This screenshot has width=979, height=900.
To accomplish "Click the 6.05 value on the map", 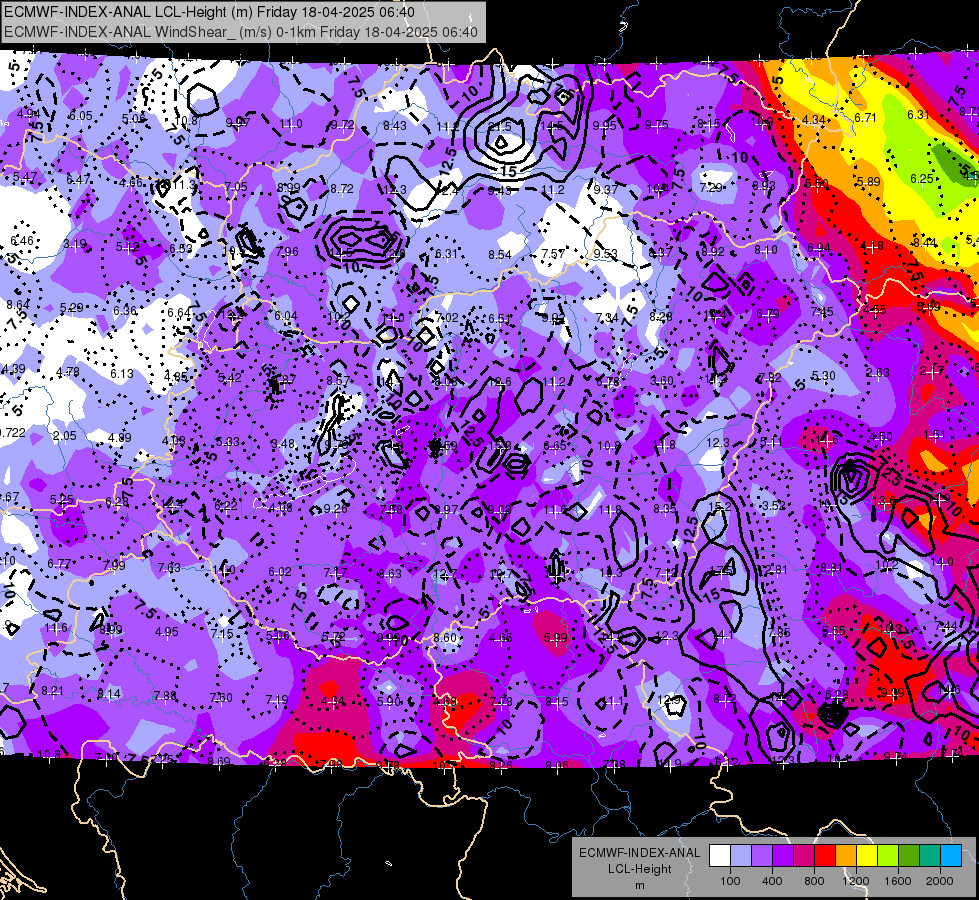I will point(81,116).
